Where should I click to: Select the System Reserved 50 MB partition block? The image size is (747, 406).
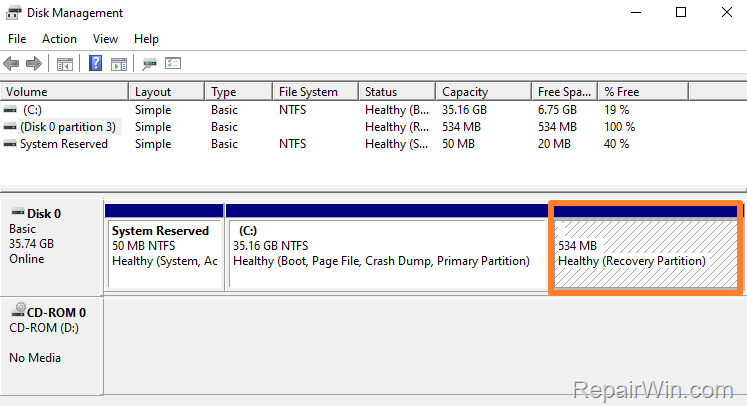(165, 254)
